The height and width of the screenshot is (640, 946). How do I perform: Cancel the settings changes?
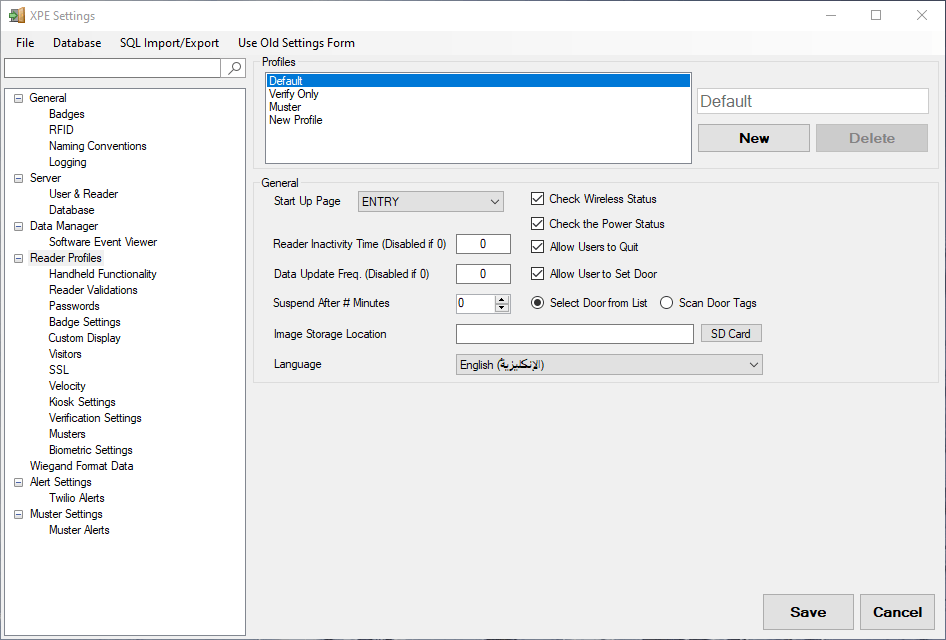[897, 612]
